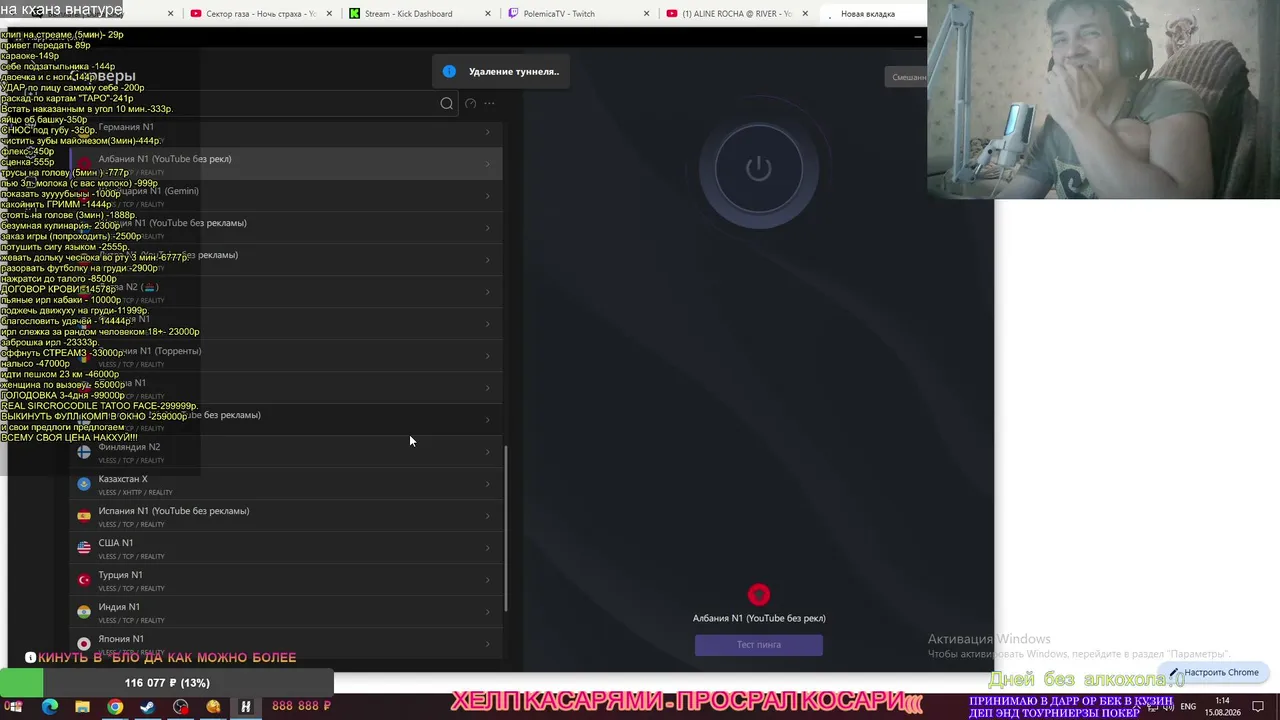Open File Explorer from the taskbar
Image resolution: width=1280 pixels, height=720 pixels.
pos(82,707)
